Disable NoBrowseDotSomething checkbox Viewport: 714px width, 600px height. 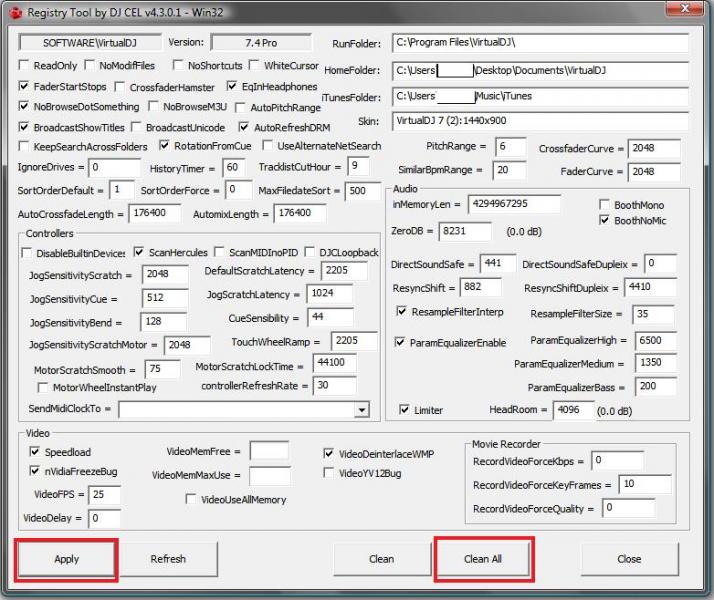tap(24, 106)
